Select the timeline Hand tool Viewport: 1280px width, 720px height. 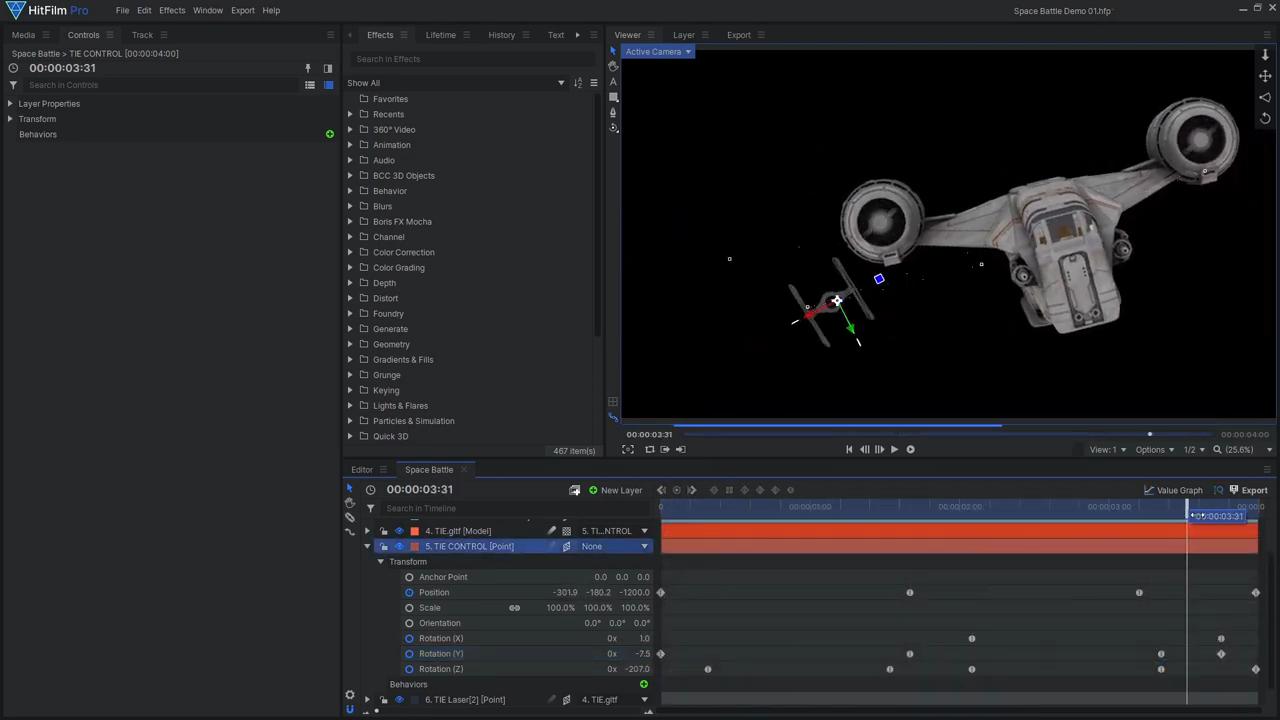coord(350,502)
